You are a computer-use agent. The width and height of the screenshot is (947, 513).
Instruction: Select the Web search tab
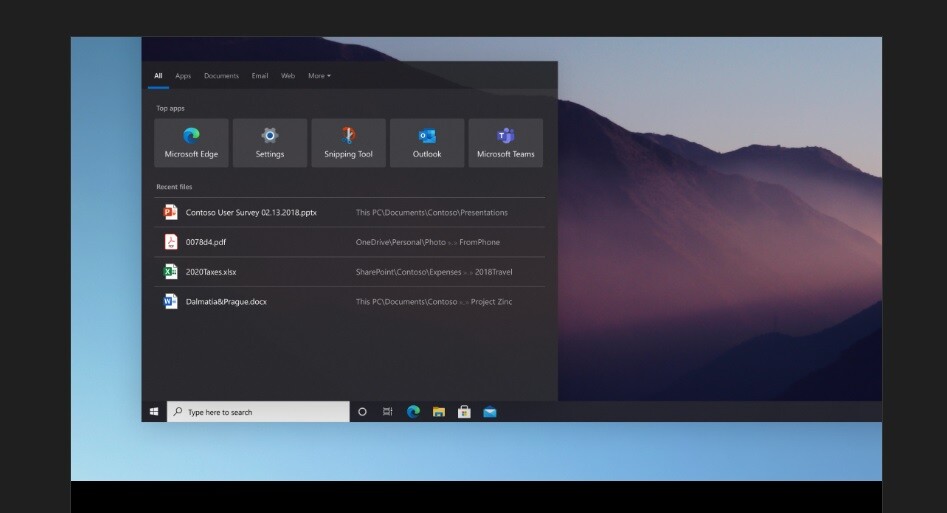tap(288, 76)
